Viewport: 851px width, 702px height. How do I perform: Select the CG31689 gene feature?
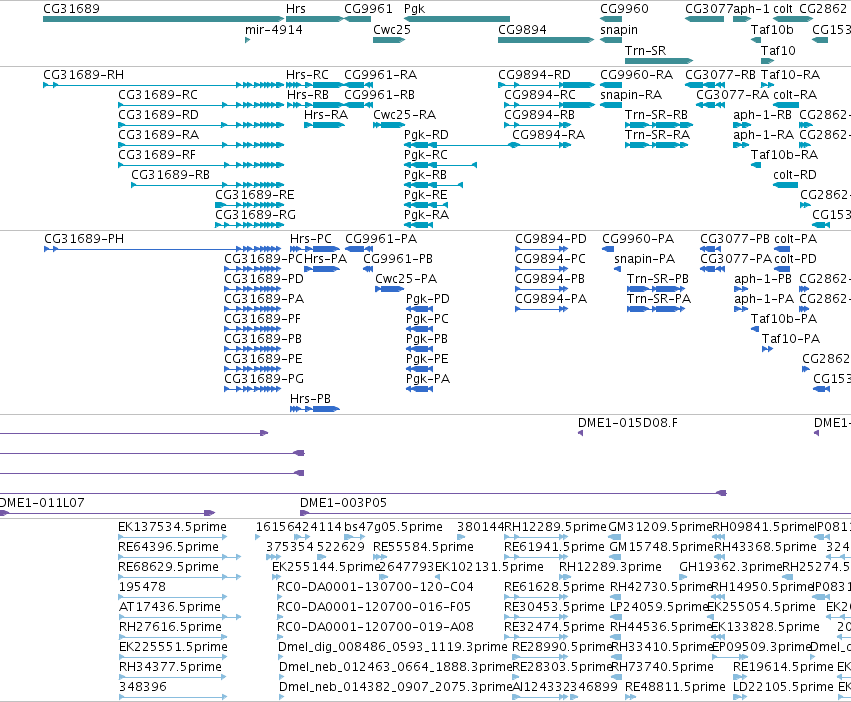click(x=164, y=19)
